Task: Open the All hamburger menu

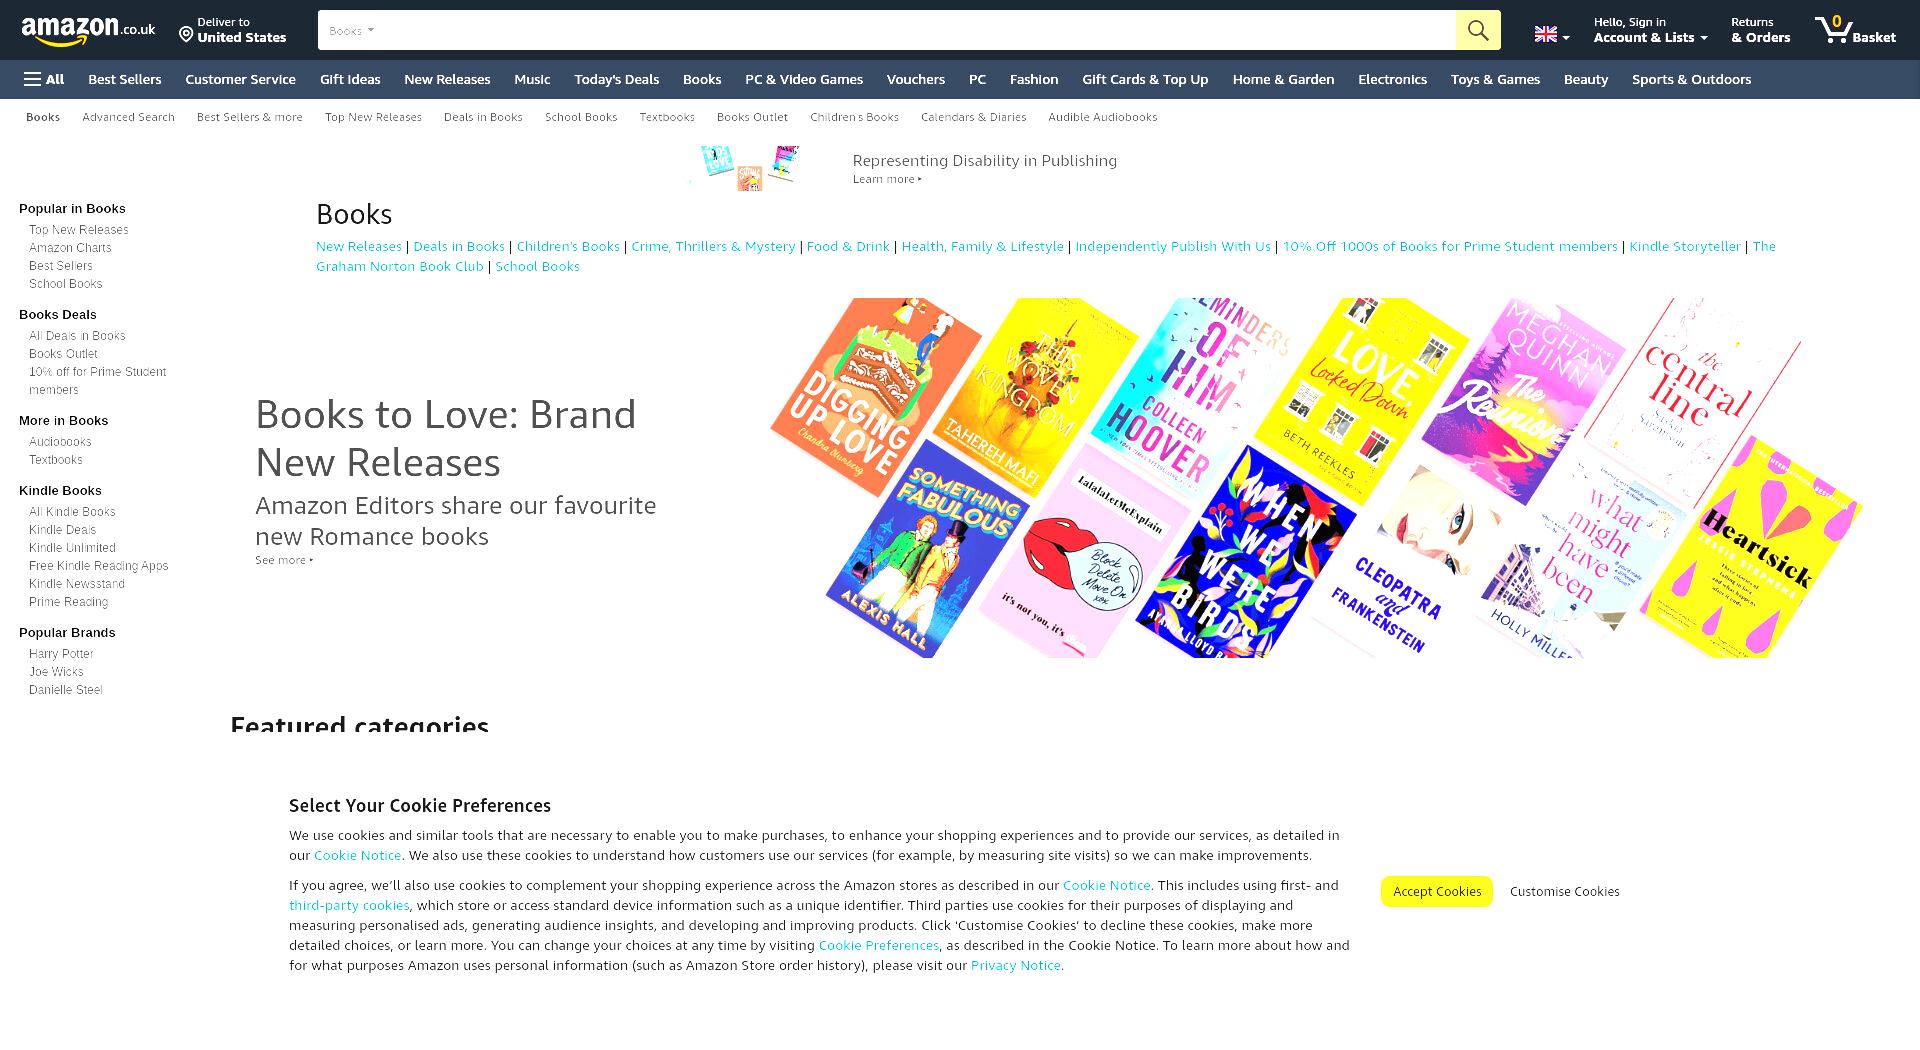Action: click(44, 79)
